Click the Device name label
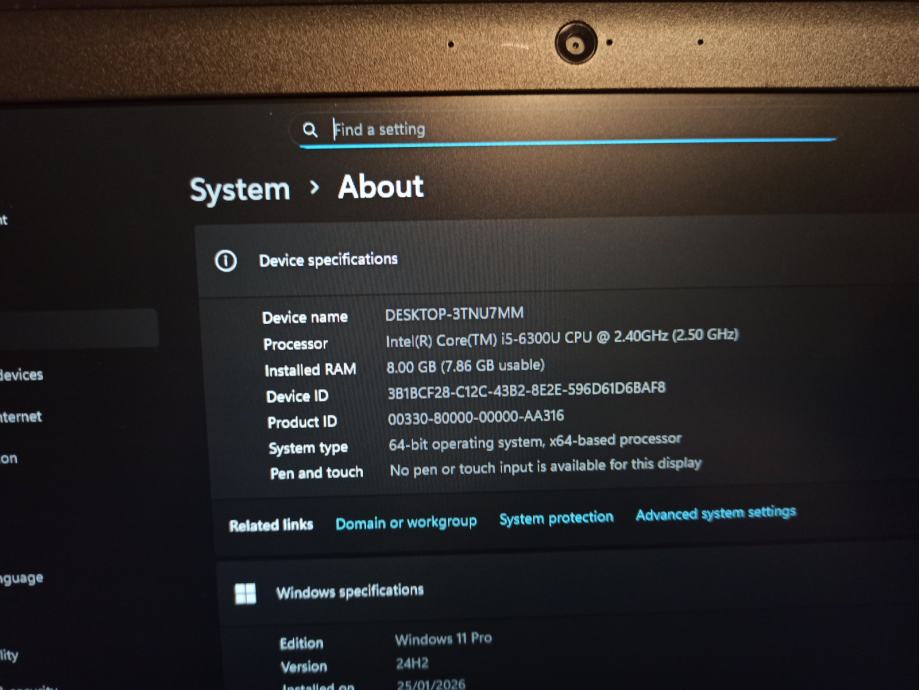 [305, 317]
